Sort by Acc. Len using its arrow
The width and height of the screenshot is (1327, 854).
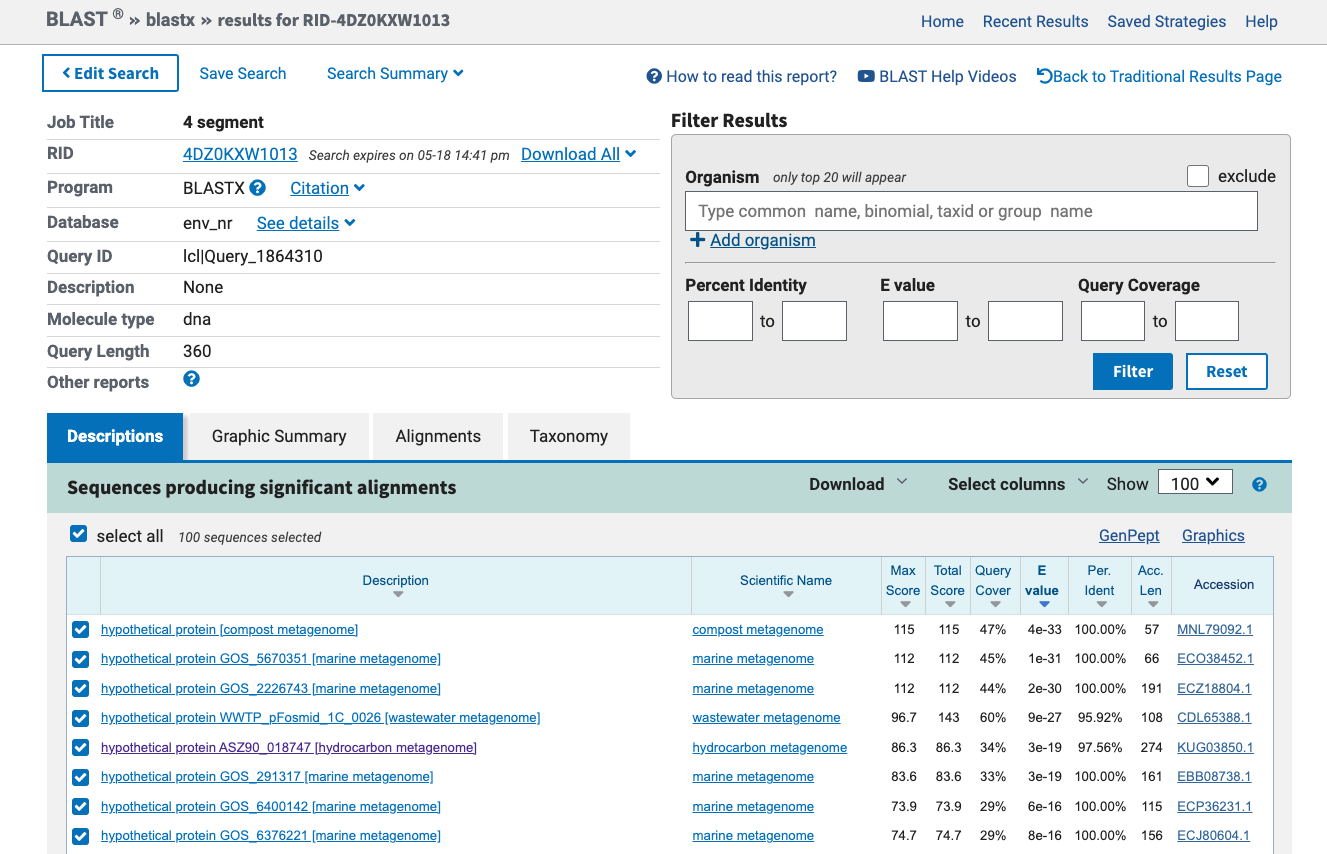[1153, 604]
